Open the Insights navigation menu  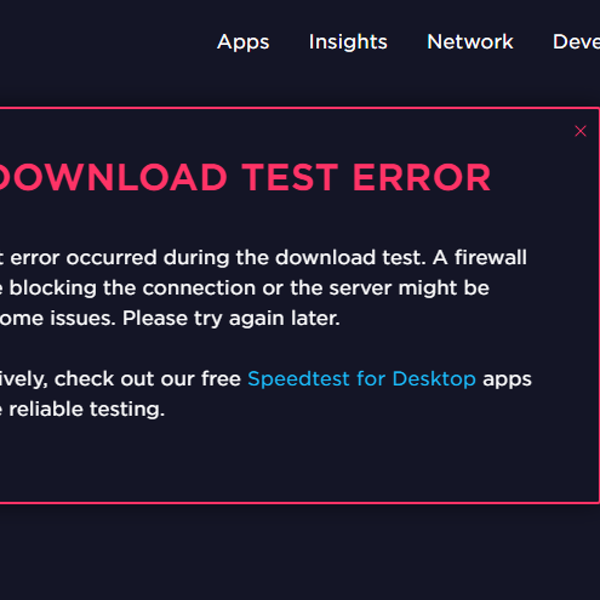pyautogui.click(x=348, y=41)
